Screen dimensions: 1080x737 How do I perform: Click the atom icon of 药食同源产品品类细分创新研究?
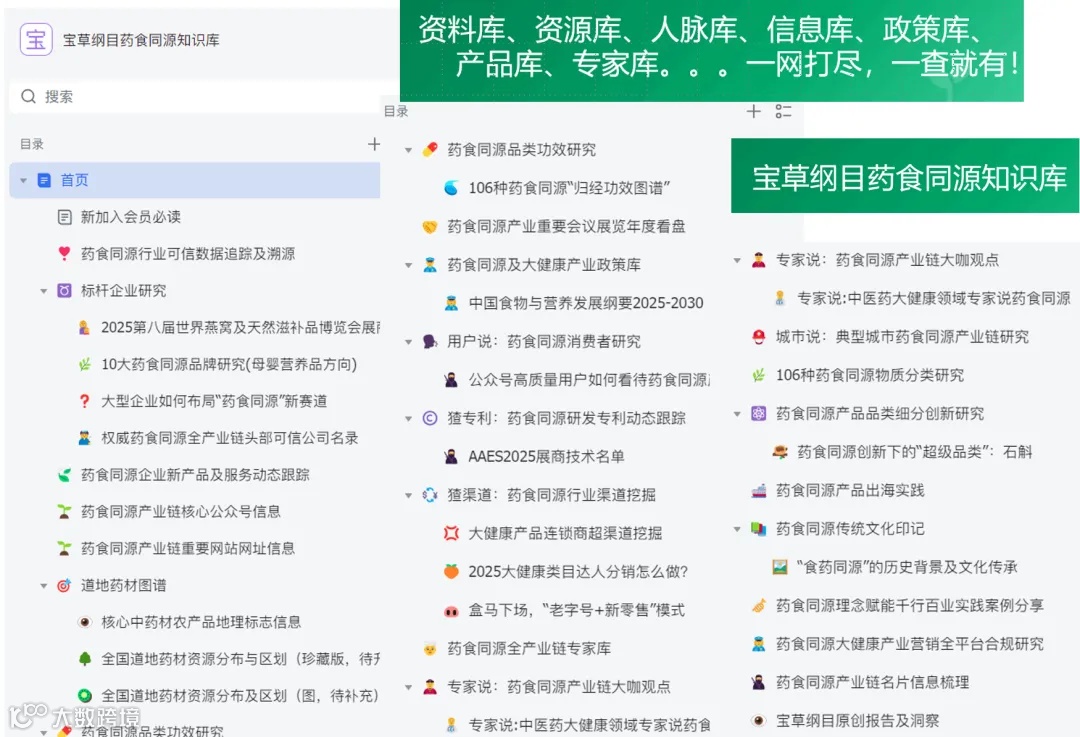[x=758, y=413]
